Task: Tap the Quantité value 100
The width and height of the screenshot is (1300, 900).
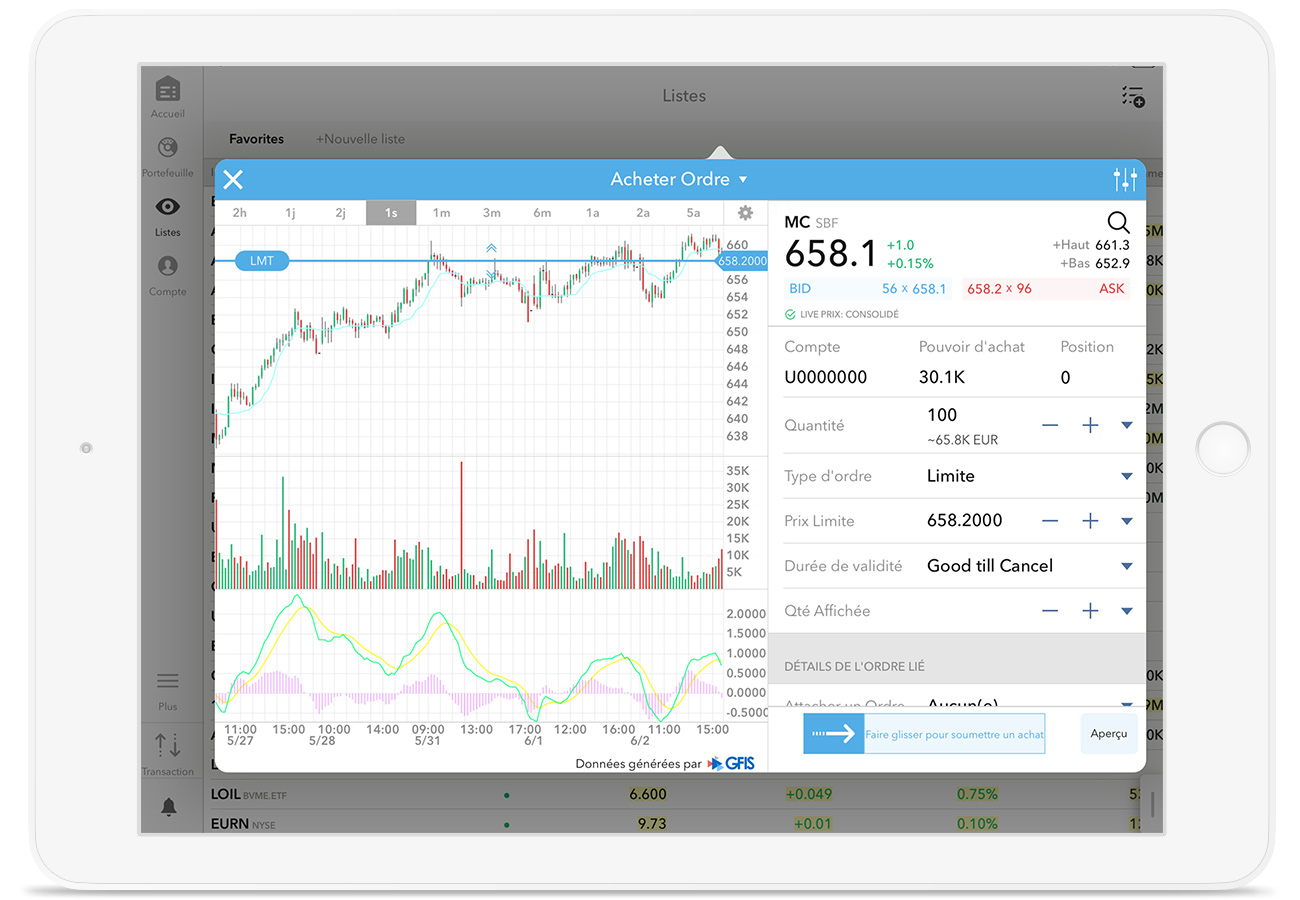Action: click(942, 415)
